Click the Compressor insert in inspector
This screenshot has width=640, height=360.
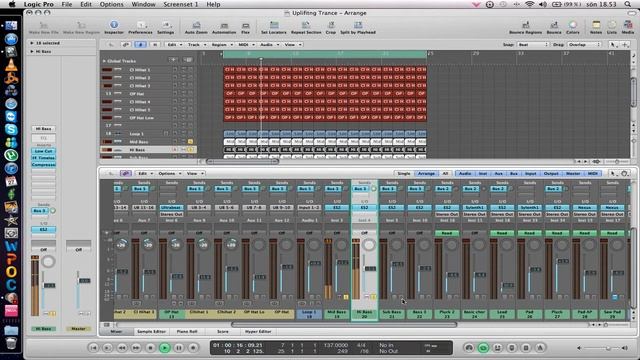(44, 164)
